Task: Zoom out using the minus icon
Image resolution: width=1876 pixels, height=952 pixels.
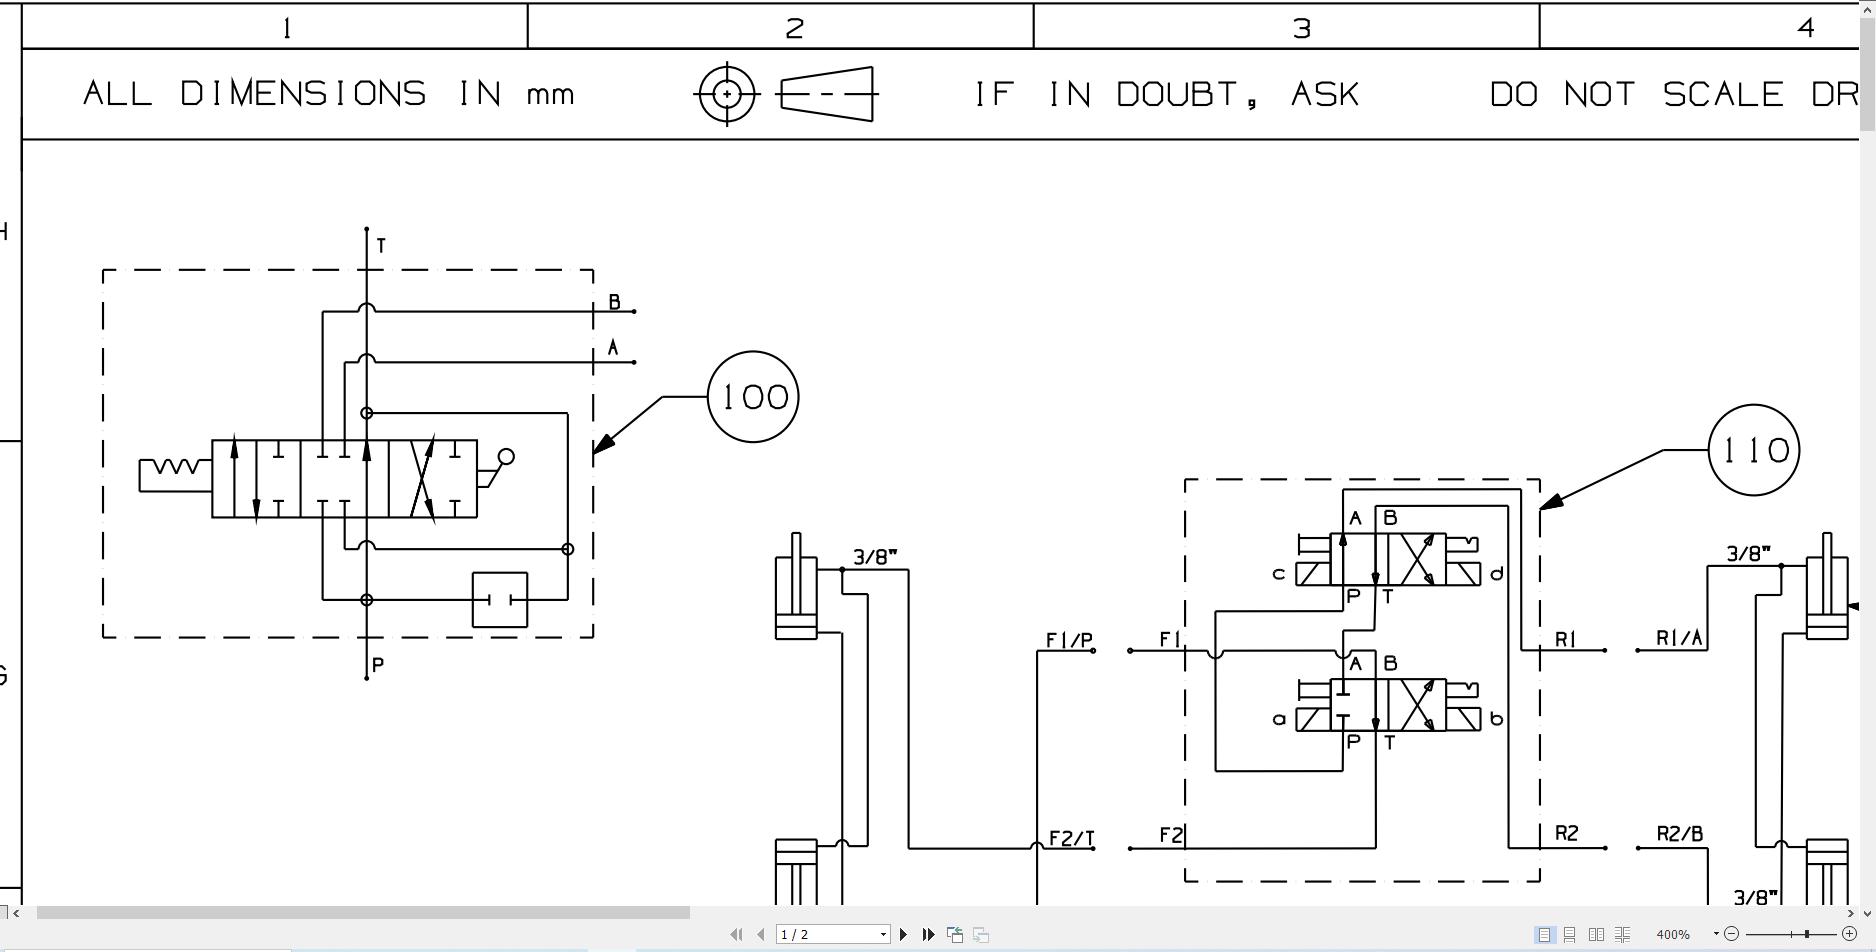Action: coord(1732,934)
